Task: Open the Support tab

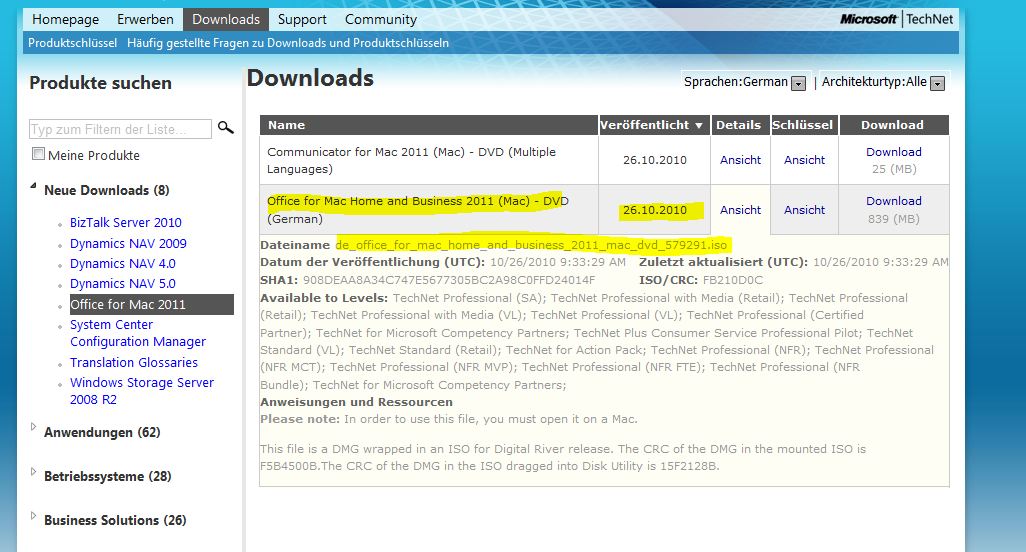Action: click(302, 19)
